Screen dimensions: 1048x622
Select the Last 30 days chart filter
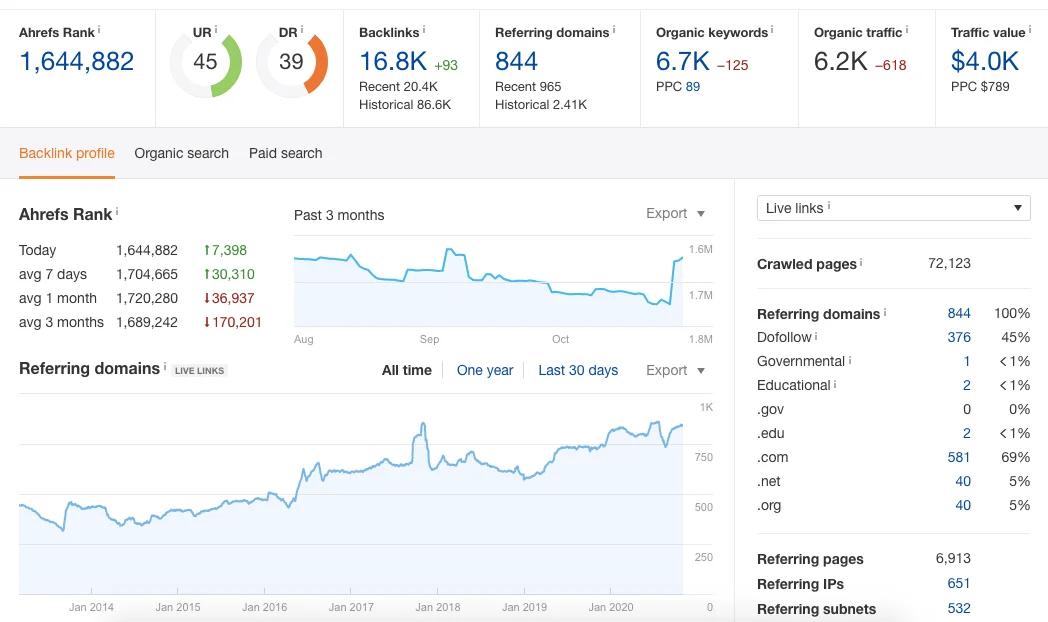pos(578,370)
